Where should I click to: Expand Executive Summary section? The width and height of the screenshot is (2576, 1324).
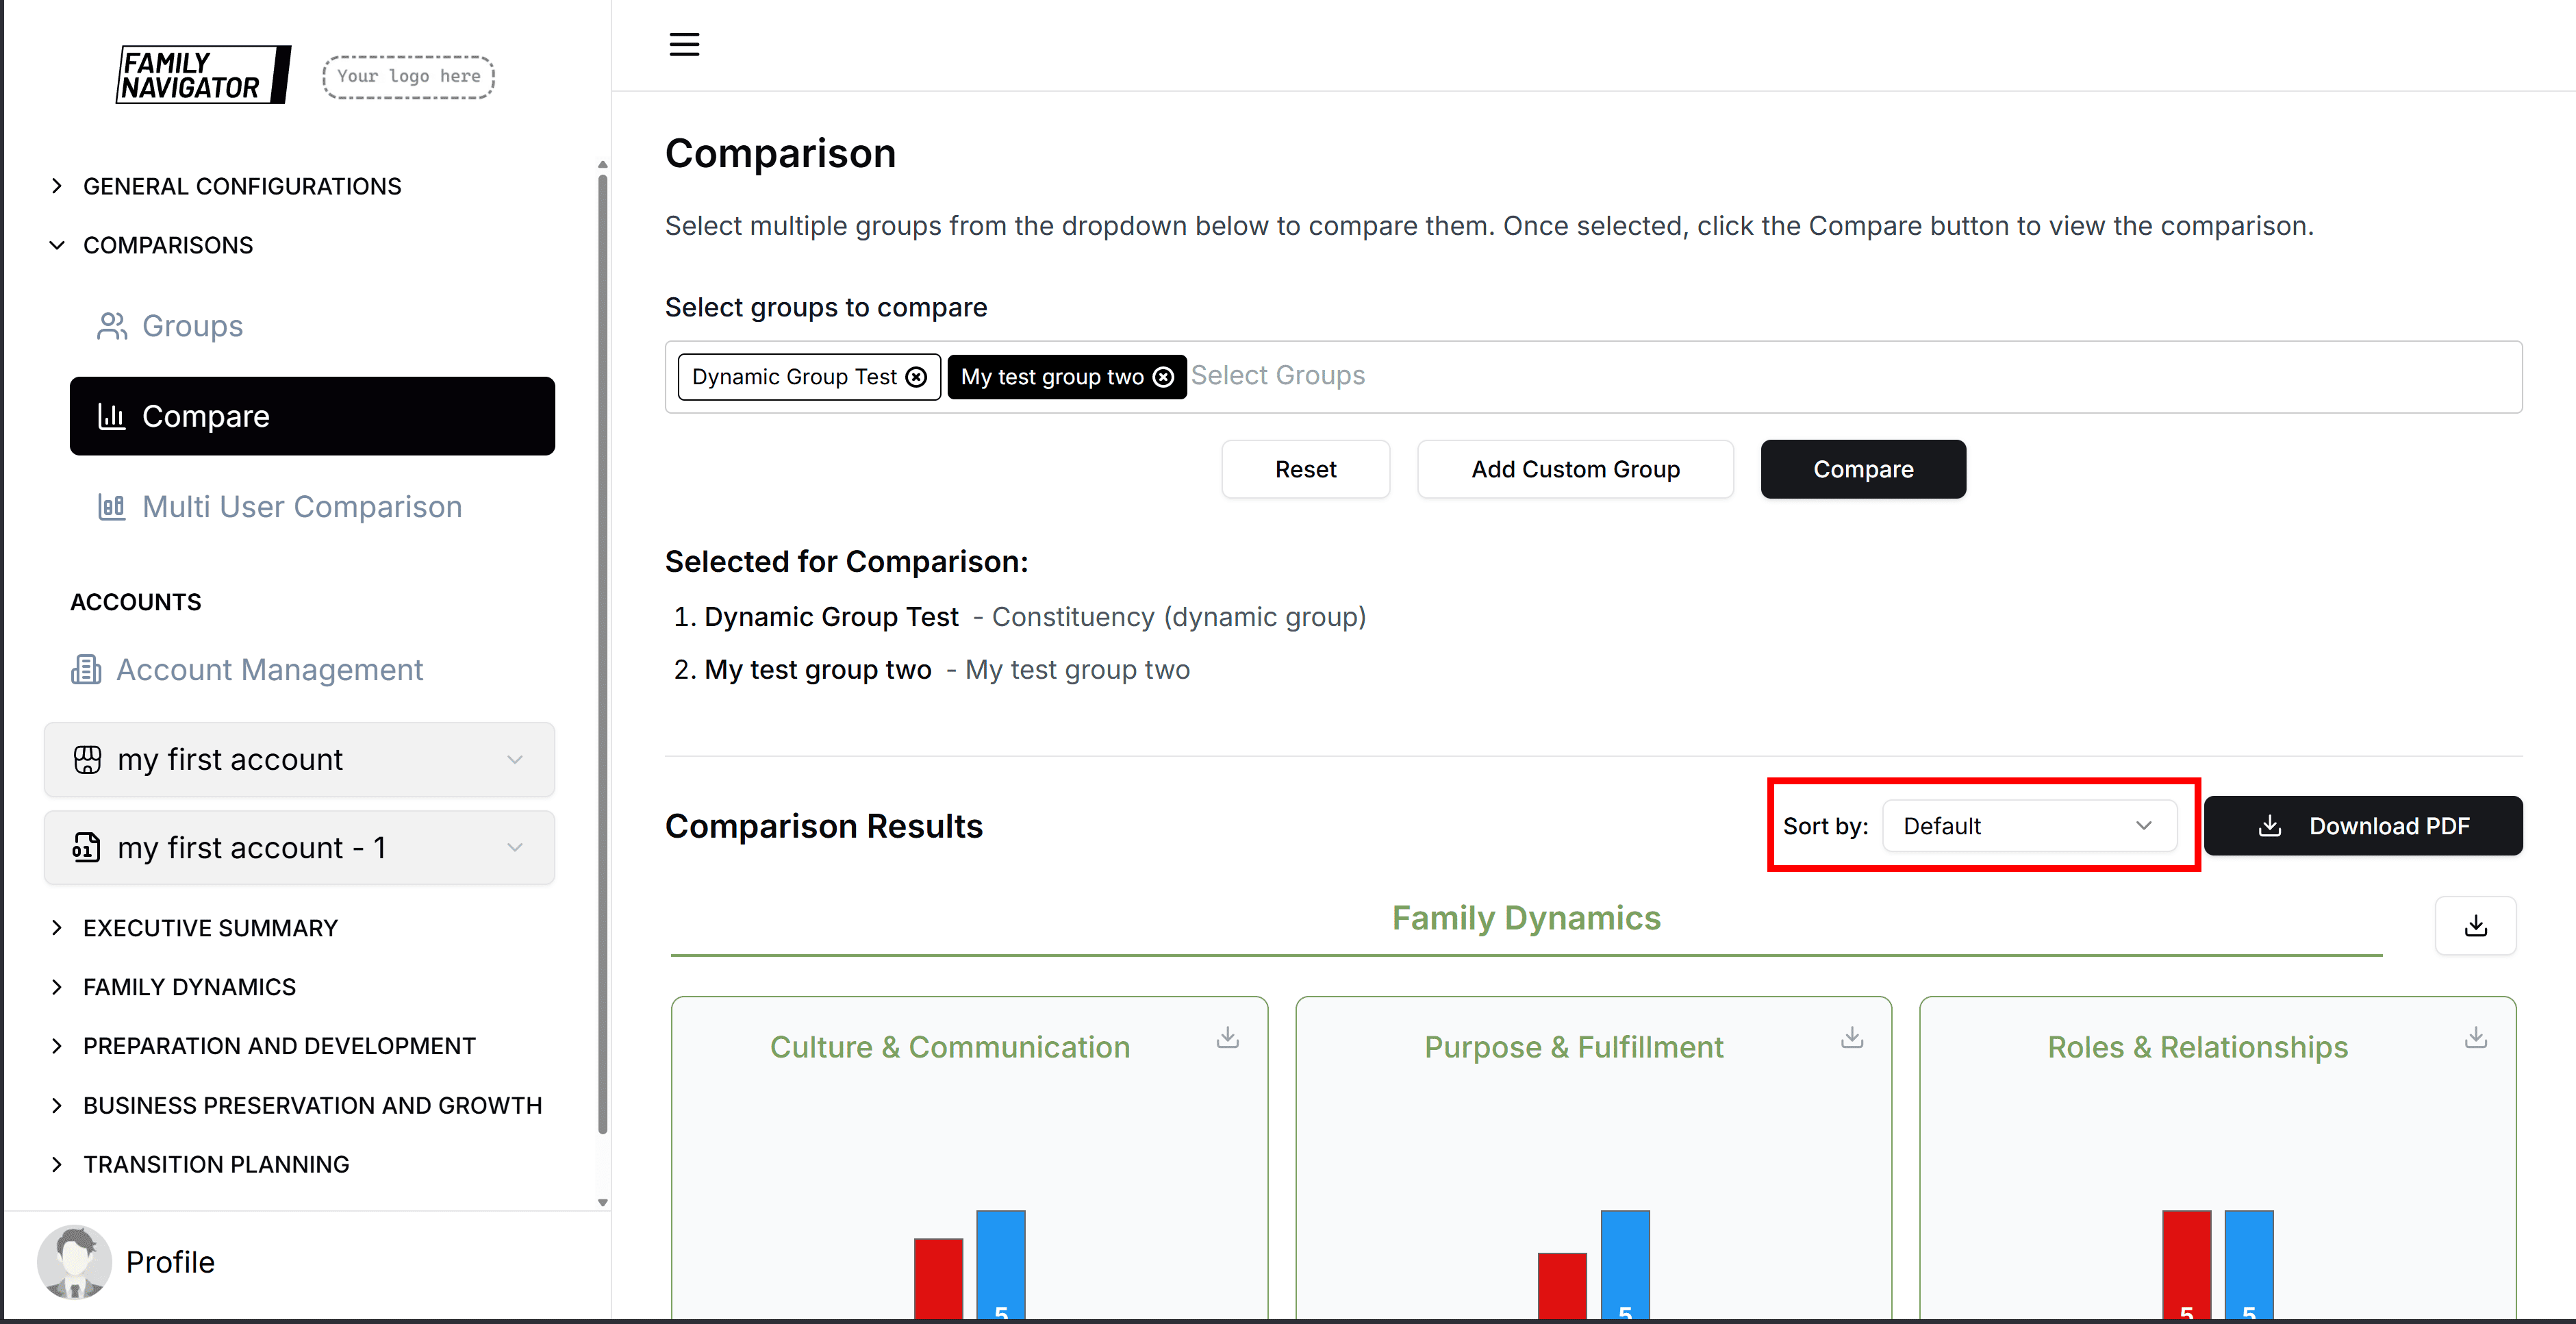(210, 928)
